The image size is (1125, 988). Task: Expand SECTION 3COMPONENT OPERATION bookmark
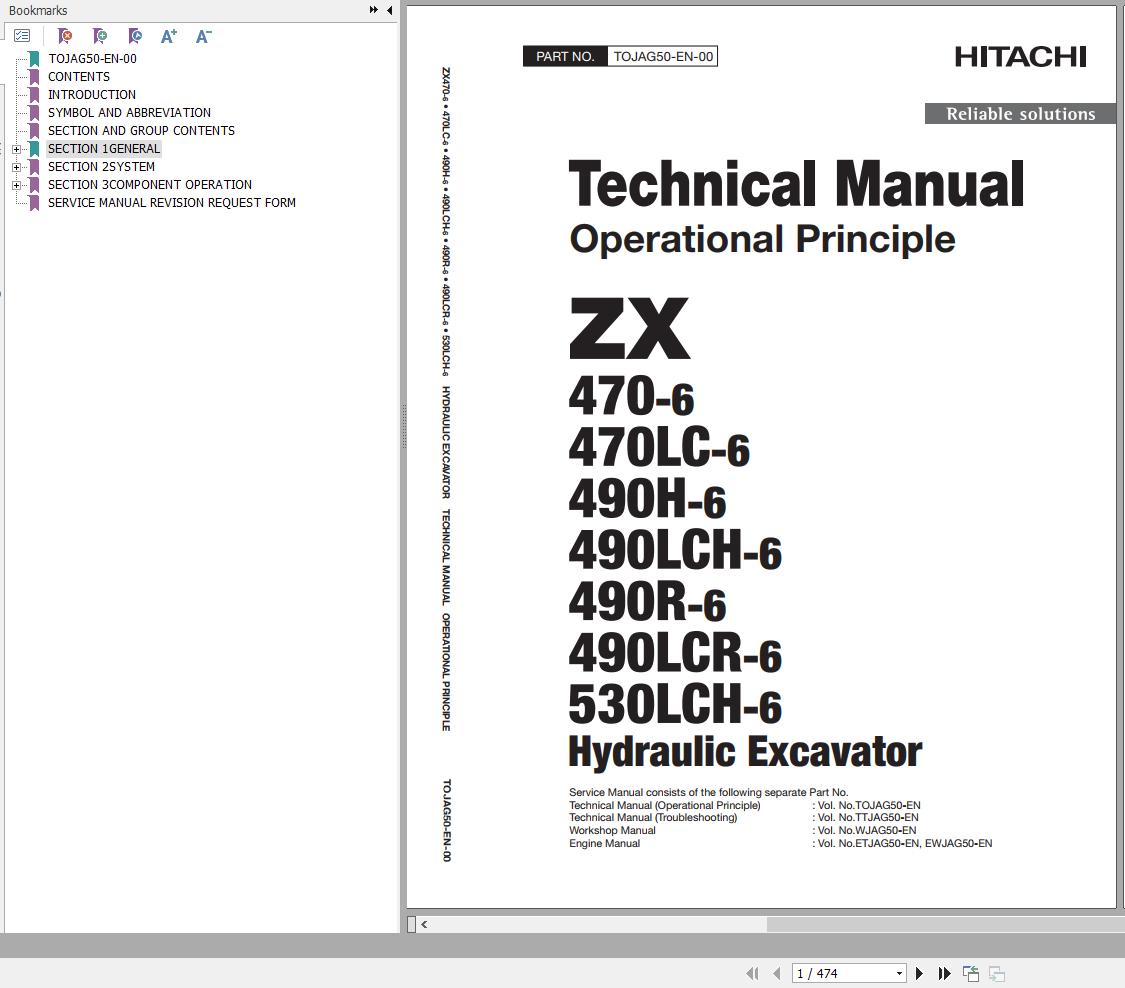tap(17, 185)
